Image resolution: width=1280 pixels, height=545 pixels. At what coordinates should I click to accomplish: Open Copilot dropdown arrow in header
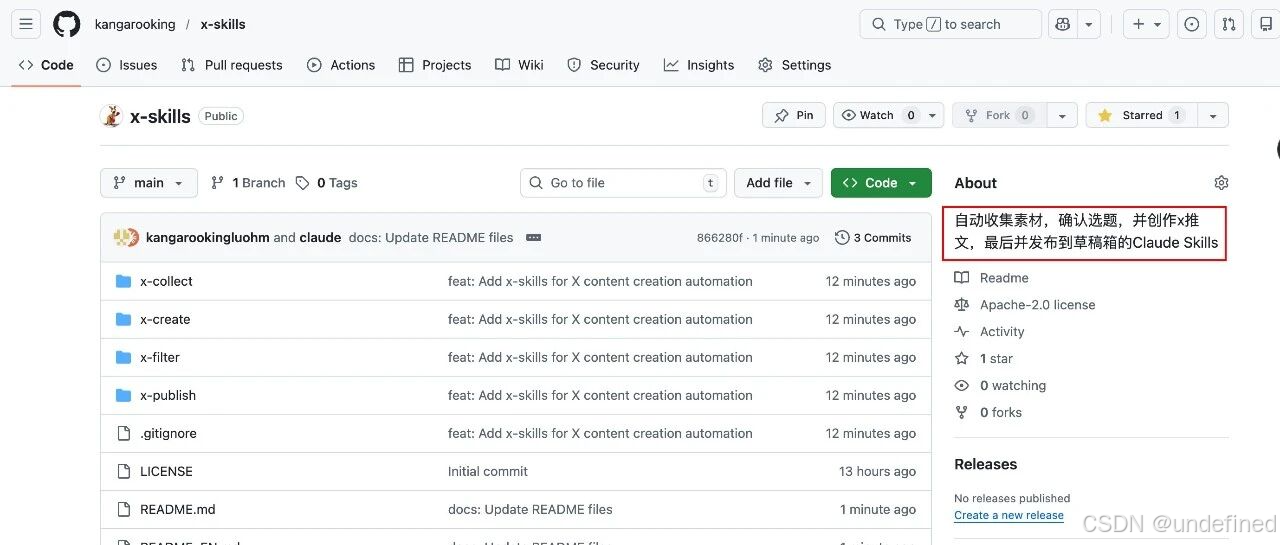[x=1089, y=24]
